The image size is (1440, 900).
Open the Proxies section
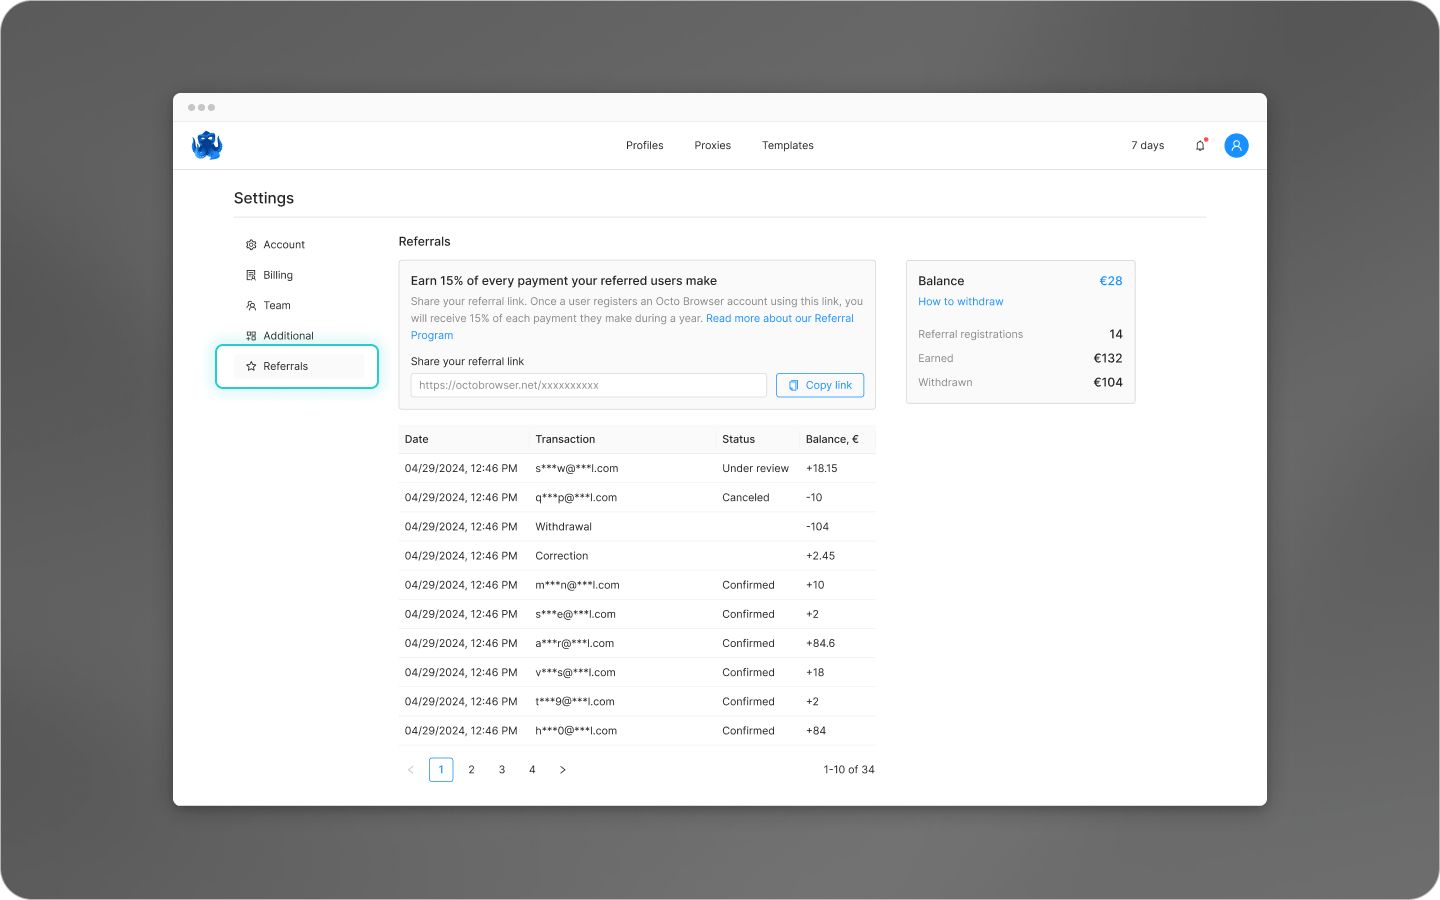(712, 145)
